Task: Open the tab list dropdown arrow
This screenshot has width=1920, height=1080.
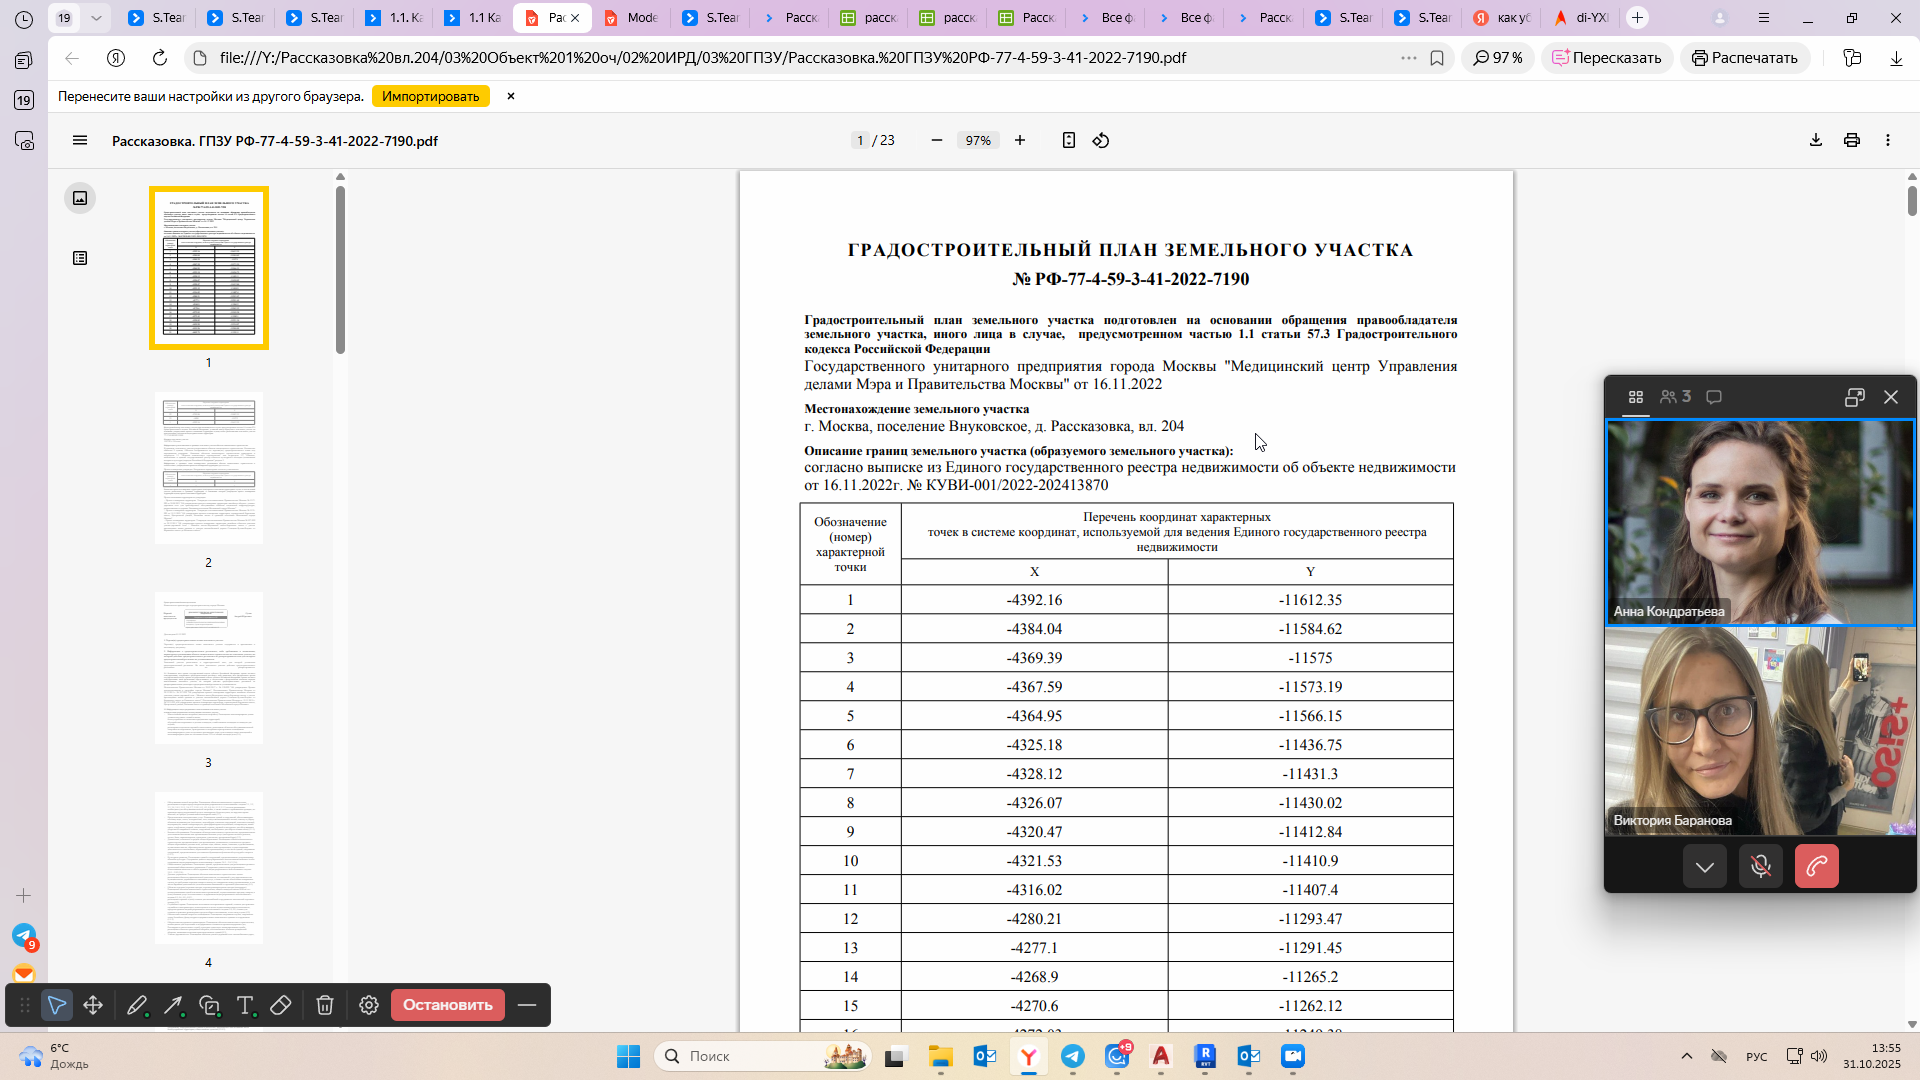Action: click(96, 18)
